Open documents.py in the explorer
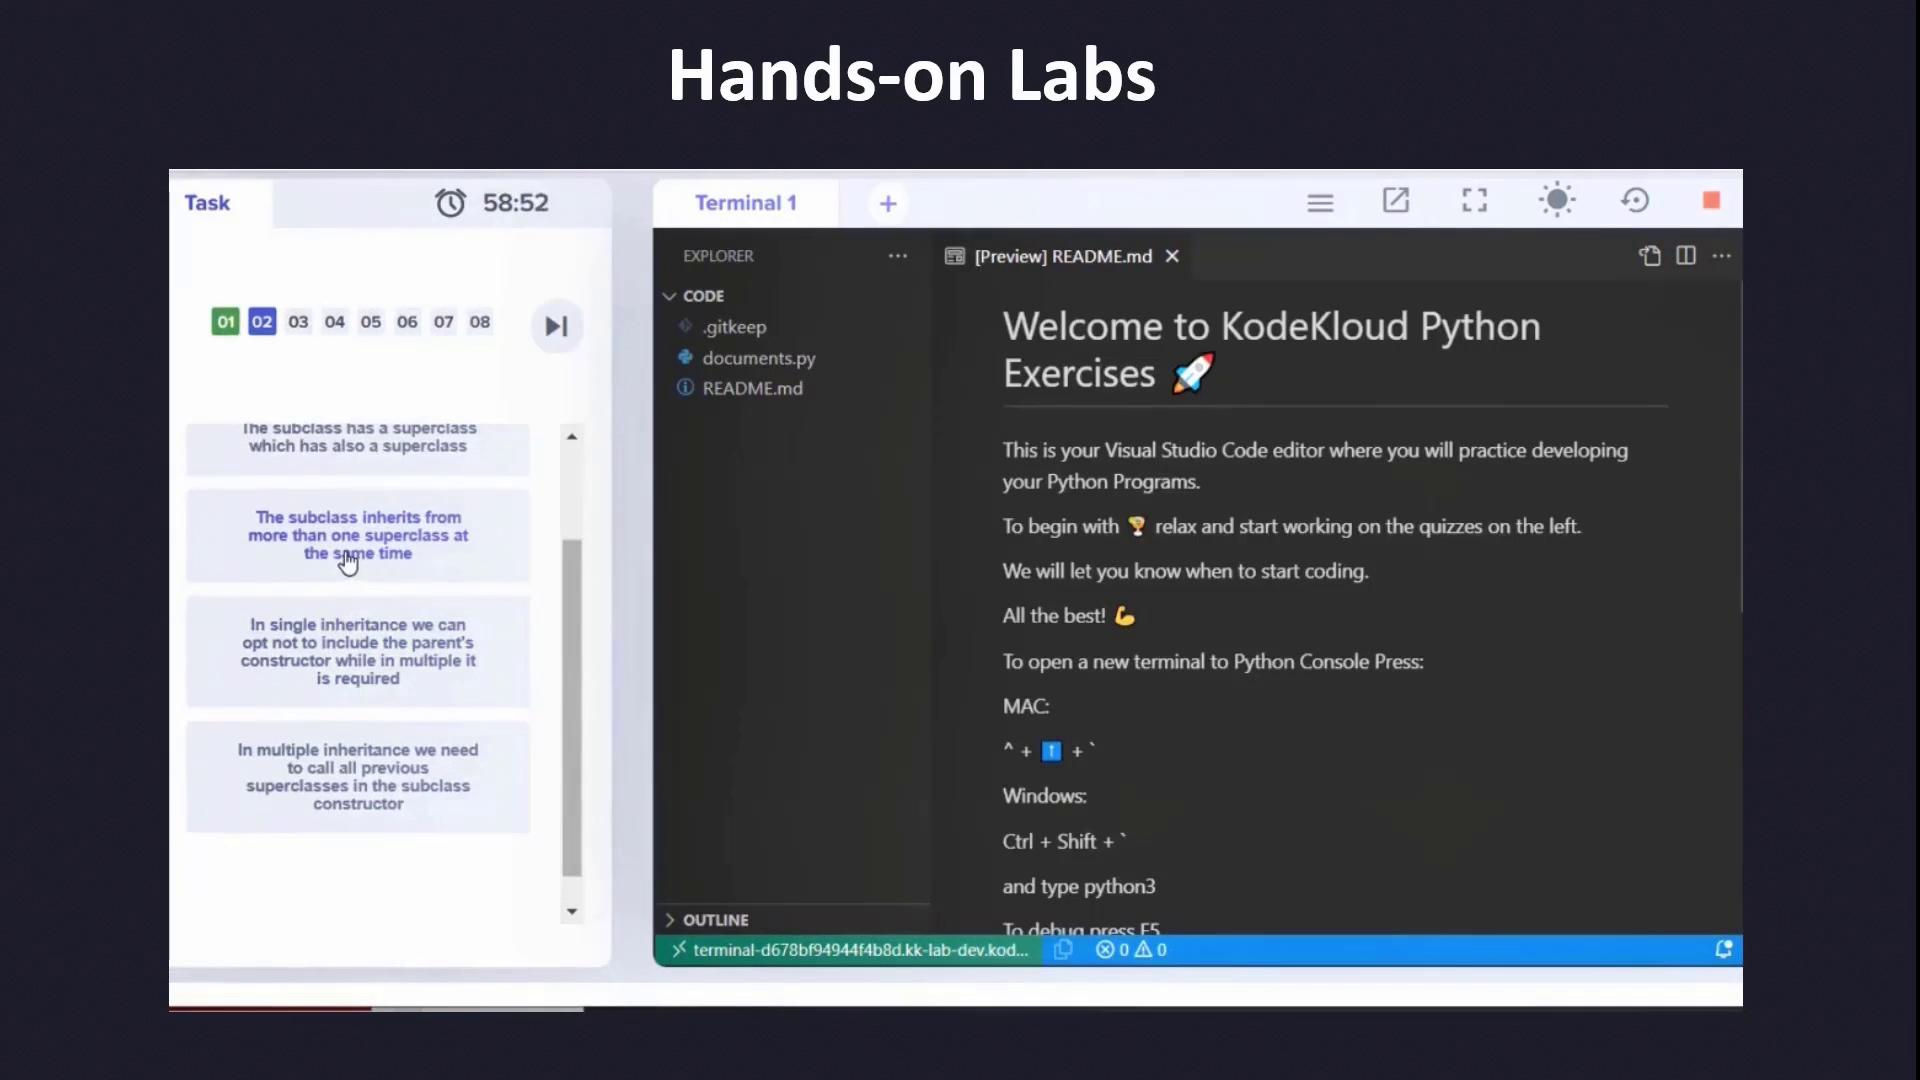The width and height of the screenshot is (1920, 1080). pos(758,358)
